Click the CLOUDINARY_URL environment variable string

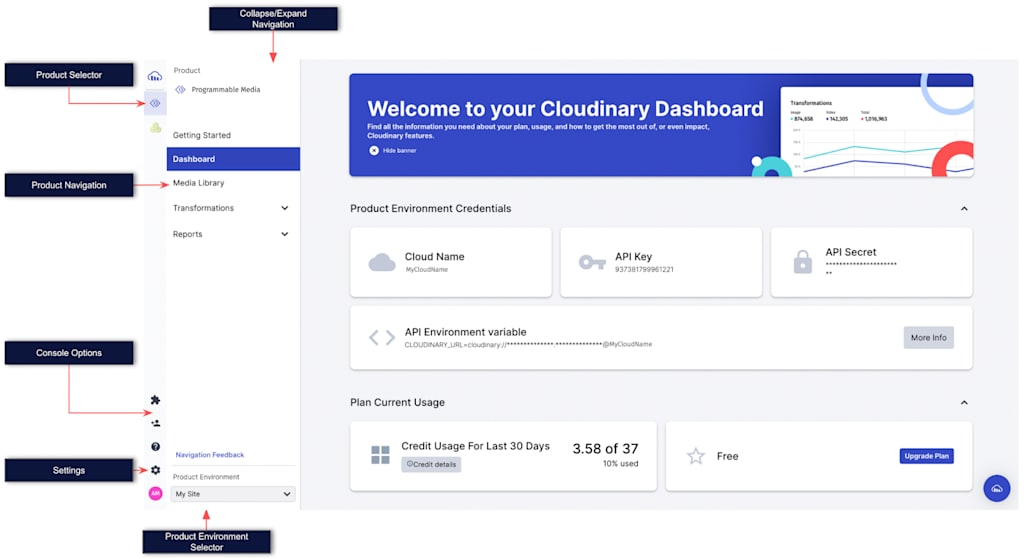click(x=528, y=344)
